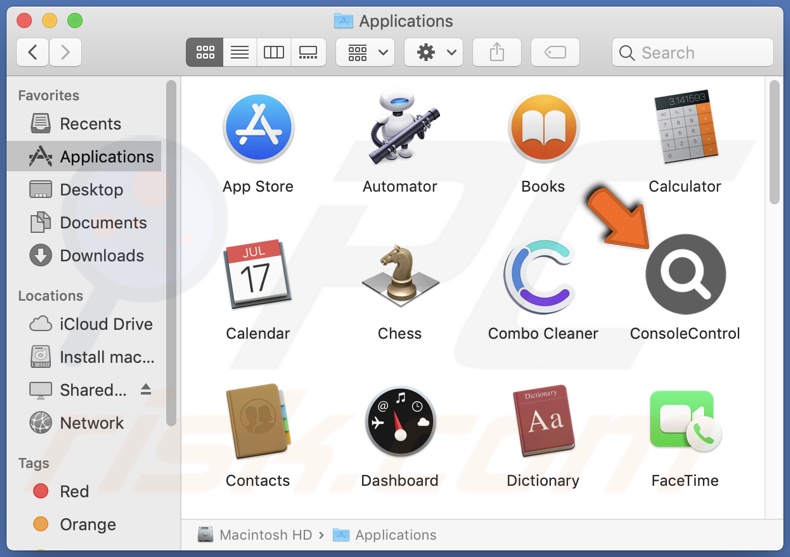Select the Calculator app icon
Image resolution: width=790 pixels, height=557 pixels.
[685, 127]
